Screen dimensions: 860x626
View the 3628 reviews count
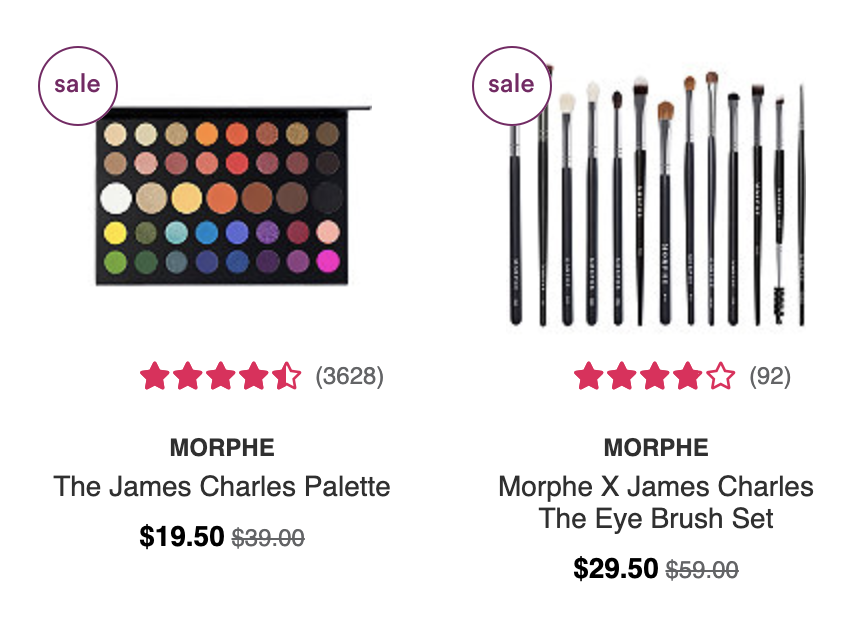click(x=349, y=376)
